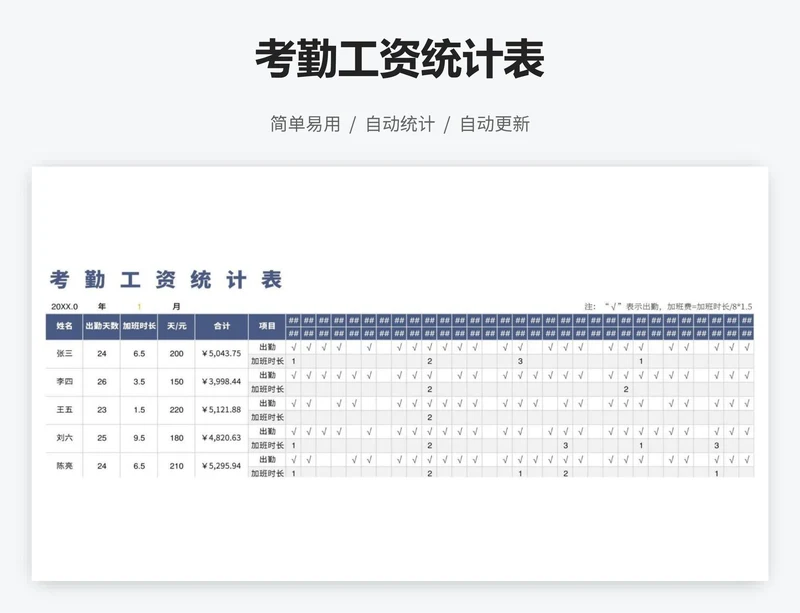Select the 20XX.0 year cell
The width and height of the screenshot is (800, 613).
(64, 306)
